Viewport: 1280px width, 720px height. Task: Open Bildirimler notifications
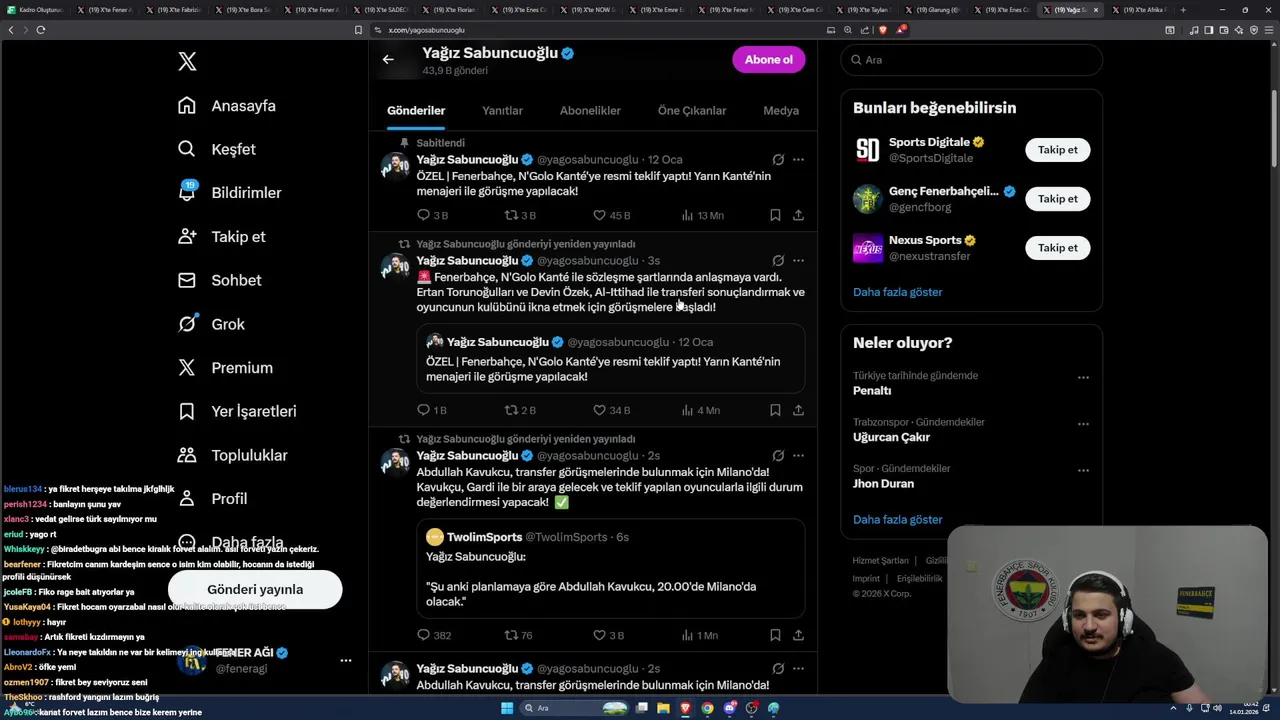(x=230, y=193)
